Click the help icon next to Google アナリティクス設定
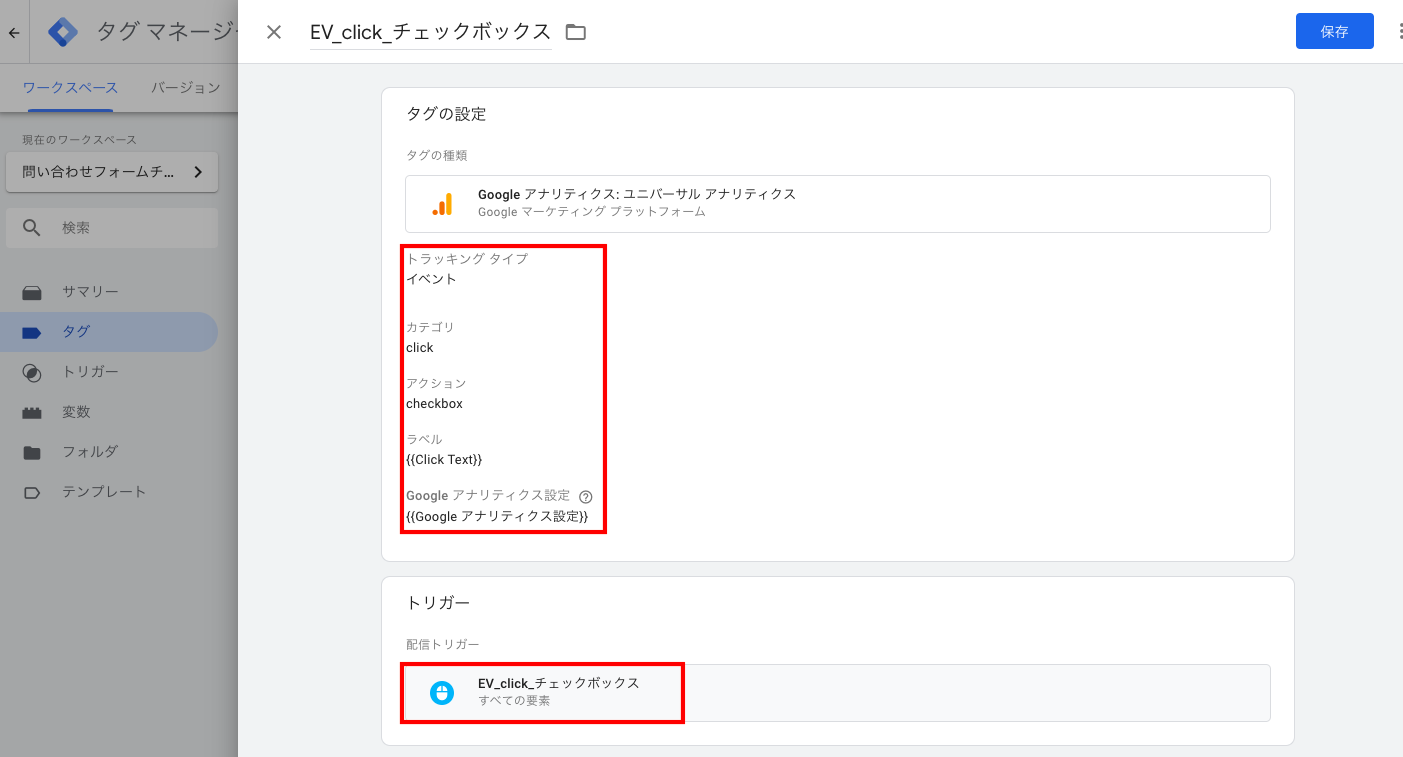Image resolution: width=1403 pixels, height=757 pixels. pos(586,496)
